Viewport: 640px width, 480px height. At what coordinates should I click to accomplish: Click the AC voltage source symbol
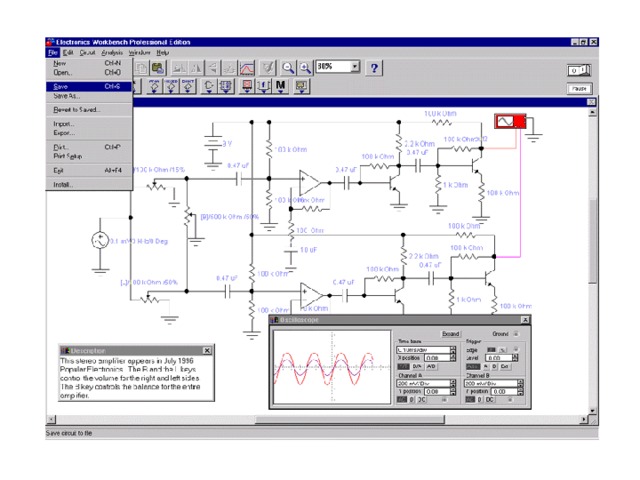(100, 240)
